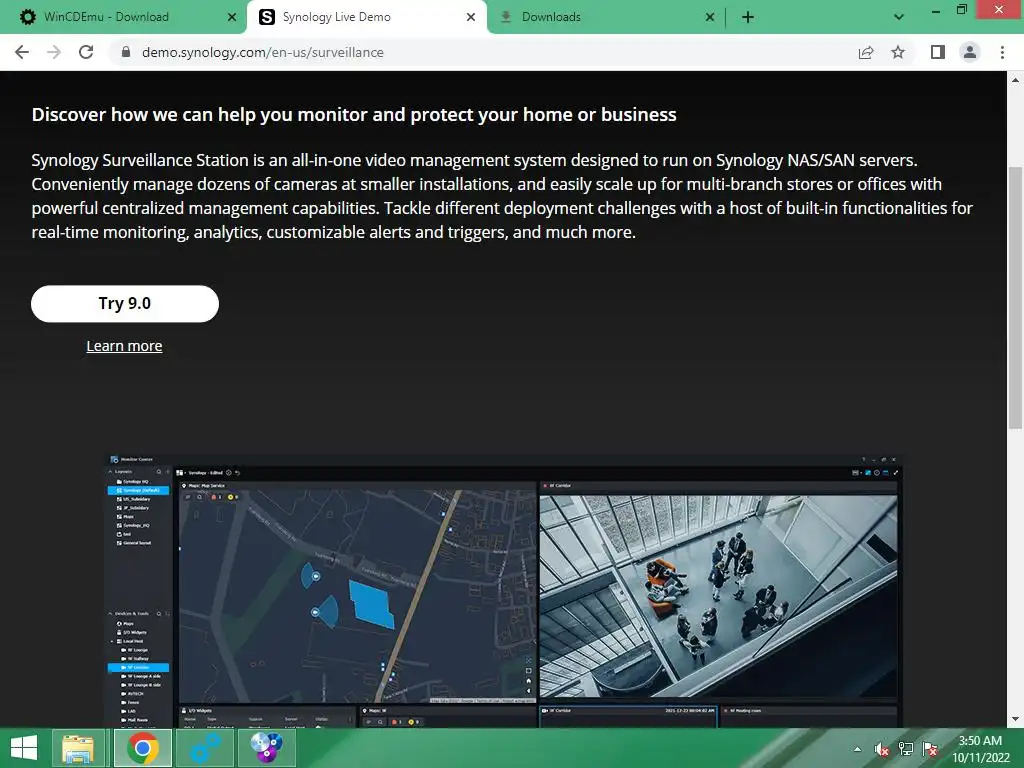Reload the current page
Screen dimensions: 1024x768
pyautogui.click(x=86, y=52)
